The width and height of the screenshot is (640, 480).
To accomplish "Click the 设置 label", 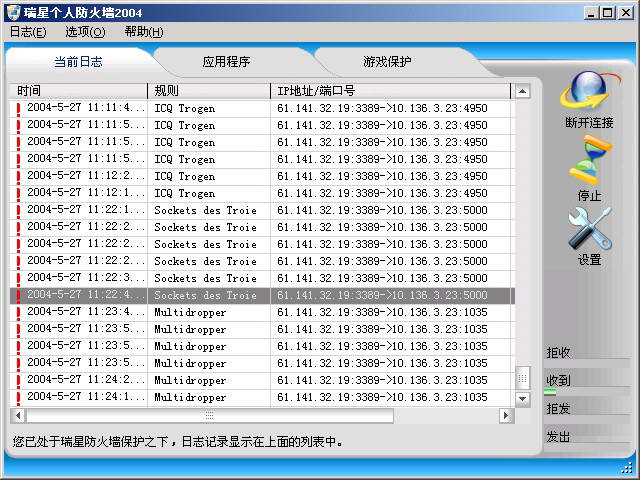I will (589, 260).
